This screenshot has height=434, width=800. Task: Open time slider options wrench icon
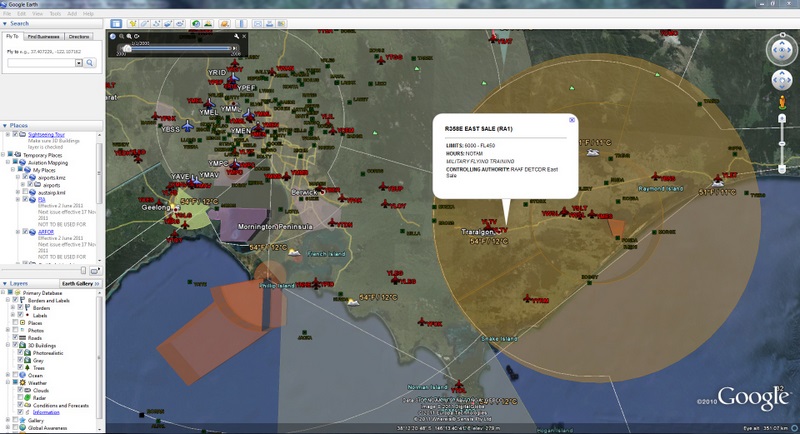pos(237,36)
